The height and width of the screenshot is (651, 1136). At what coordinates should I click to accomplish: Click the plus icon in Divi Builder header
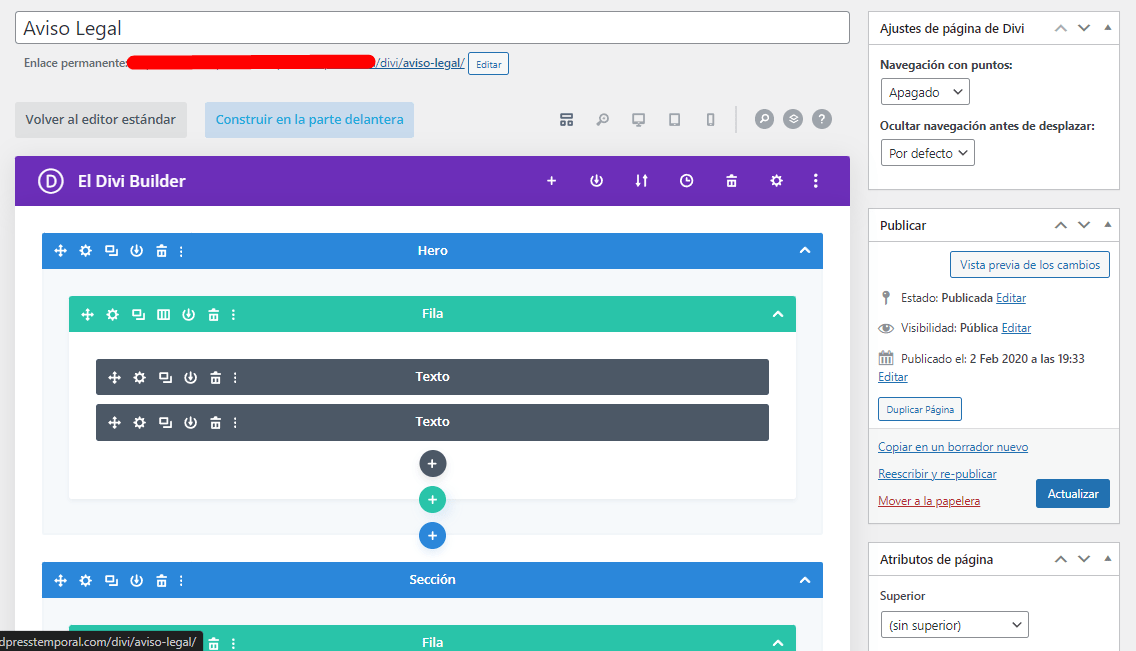(551, 181)
